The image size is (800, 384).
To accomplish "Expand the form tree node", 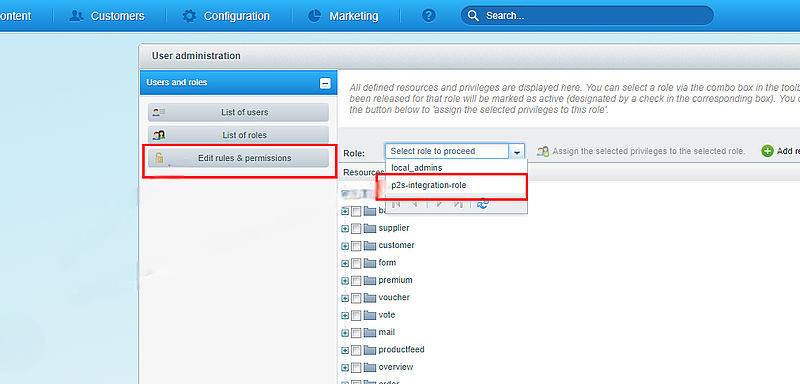I will pyautogui.click(x=345, y=263).
